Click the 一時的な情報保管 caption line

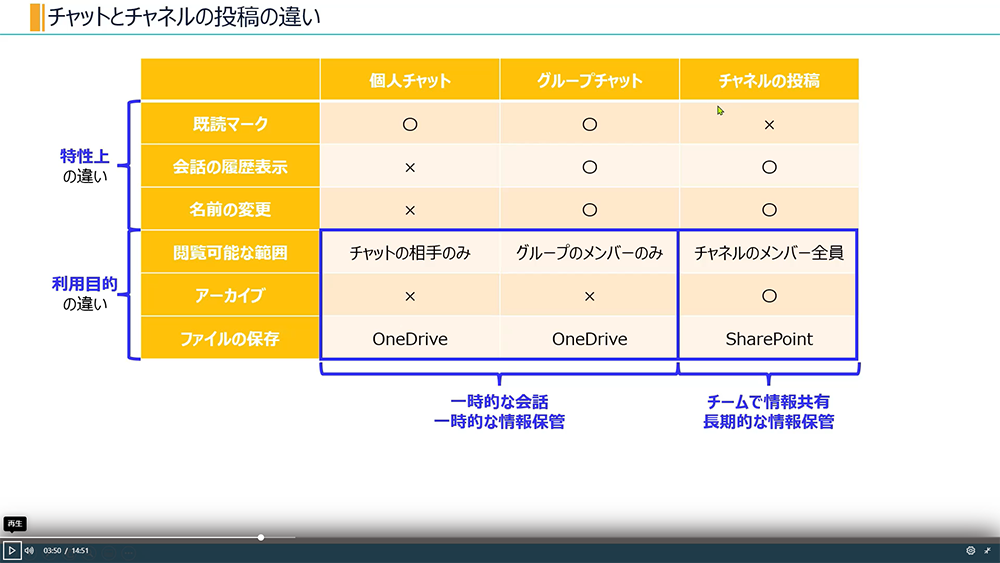click(x=499, y=421)
